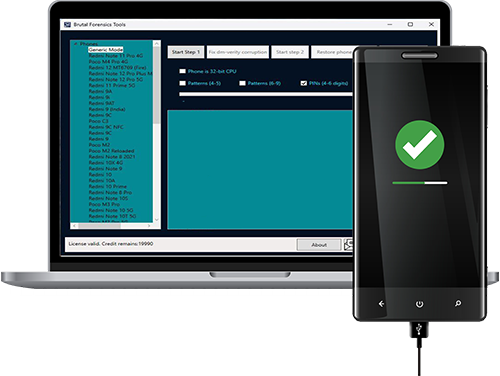Screen dimensions: 500x376
Task: Select Generic Mode in the phone list
Action: (106, 49)
